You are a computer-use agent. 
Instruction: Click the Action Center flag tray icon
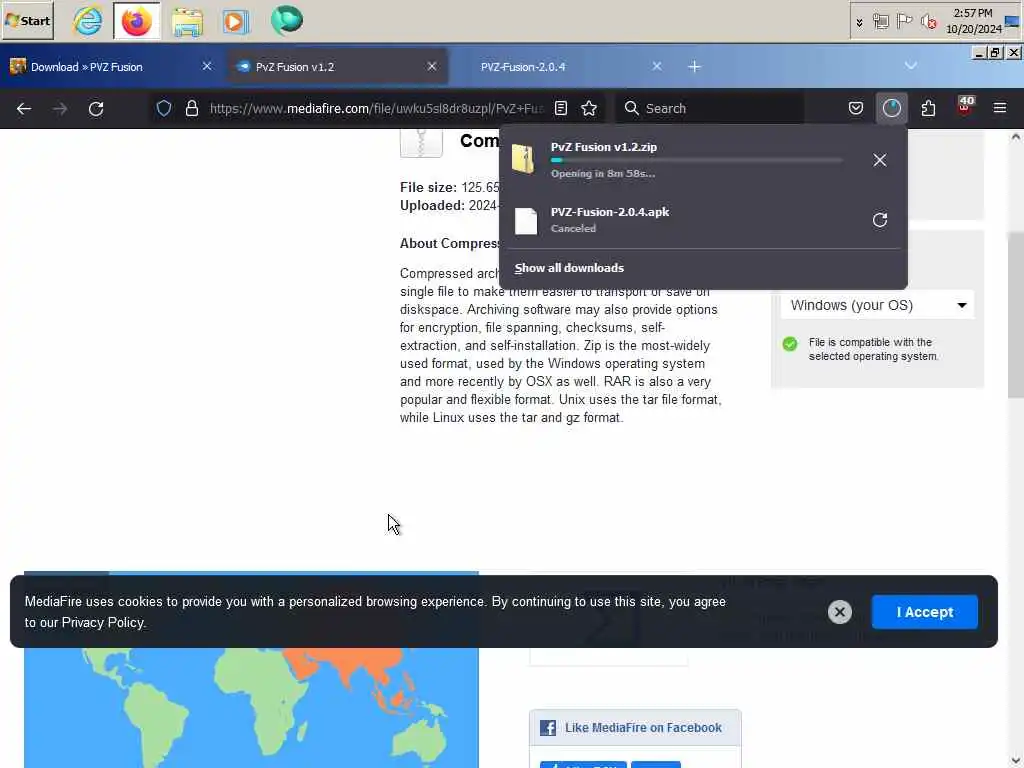click(904, 22)
